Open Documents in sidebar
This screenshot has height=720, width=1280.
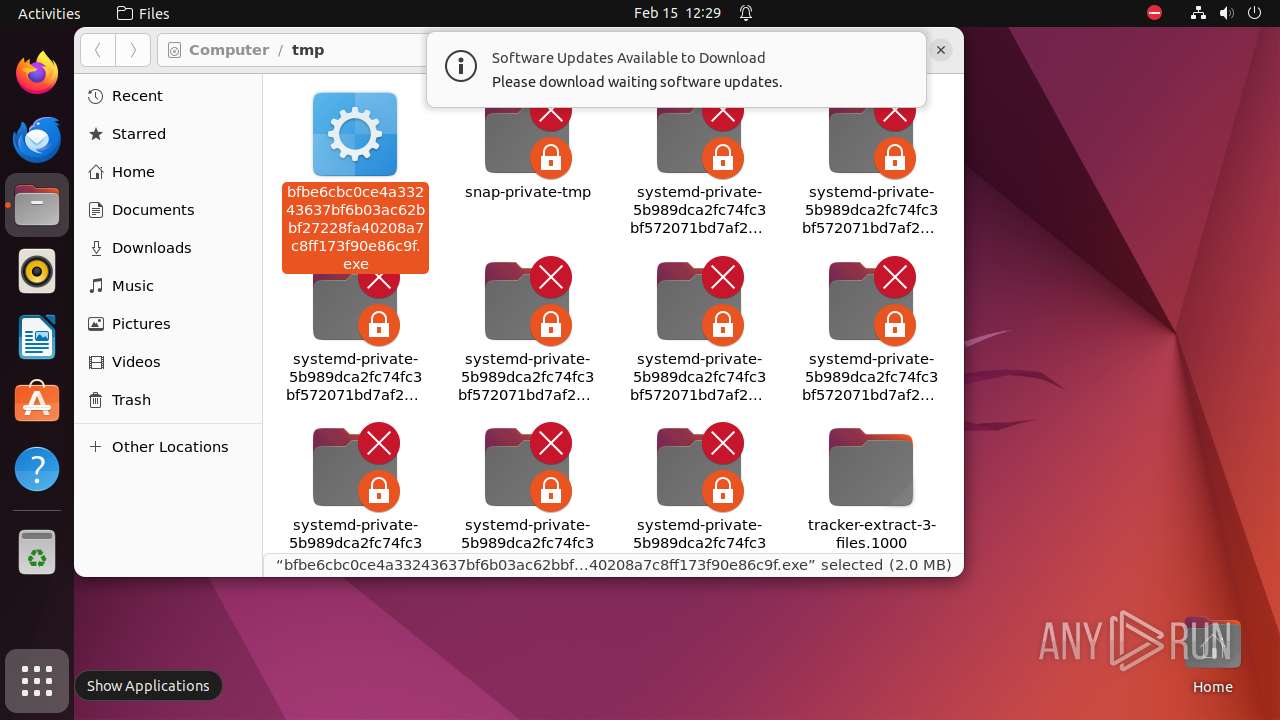tap(168, 210)
